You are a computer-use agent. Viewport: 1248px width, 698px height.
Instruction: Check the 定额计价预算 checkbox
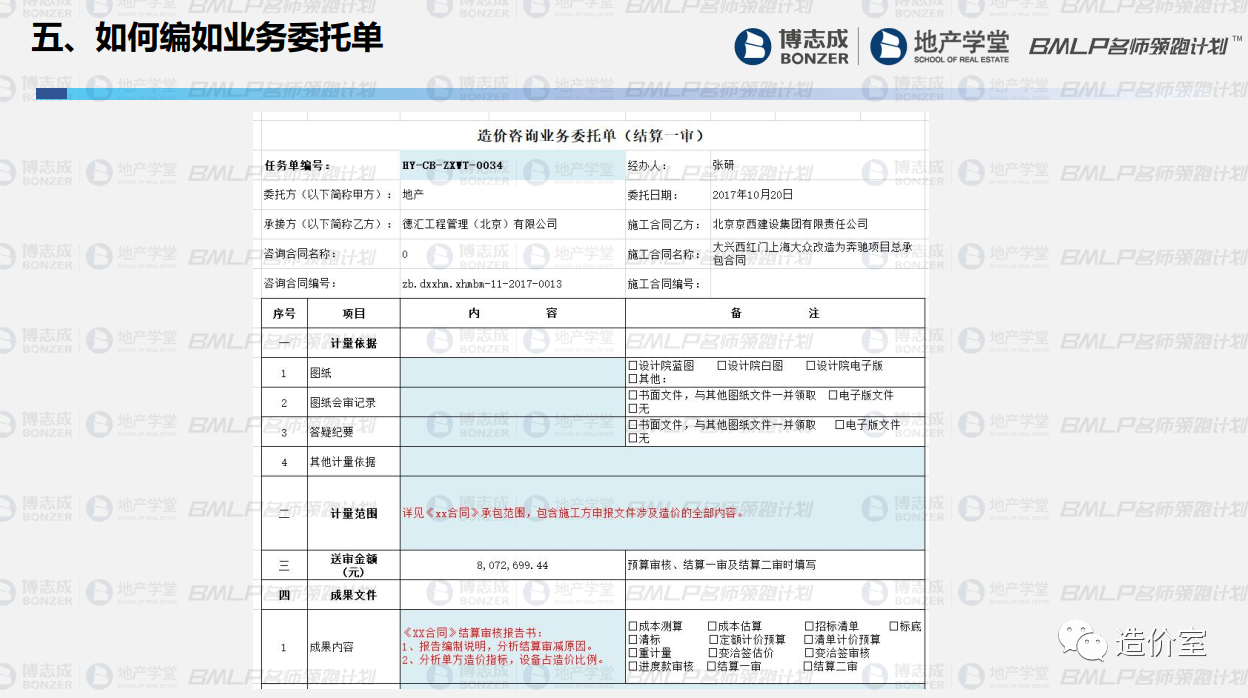714,640
